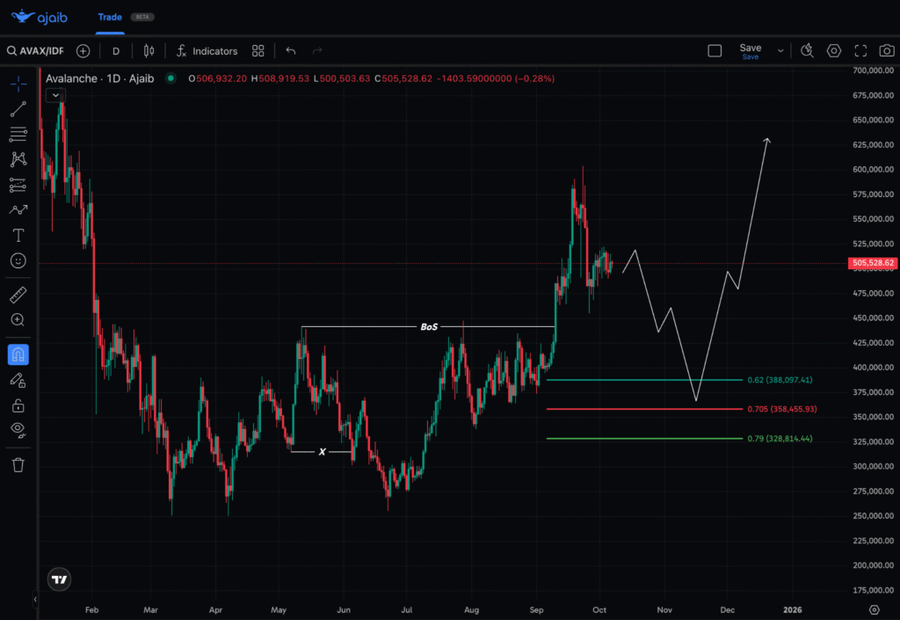The width and height of the screenshot is (900, 620).
Task: Take a chart snapshot with camera icon
Action: click(x=887, y=51)
